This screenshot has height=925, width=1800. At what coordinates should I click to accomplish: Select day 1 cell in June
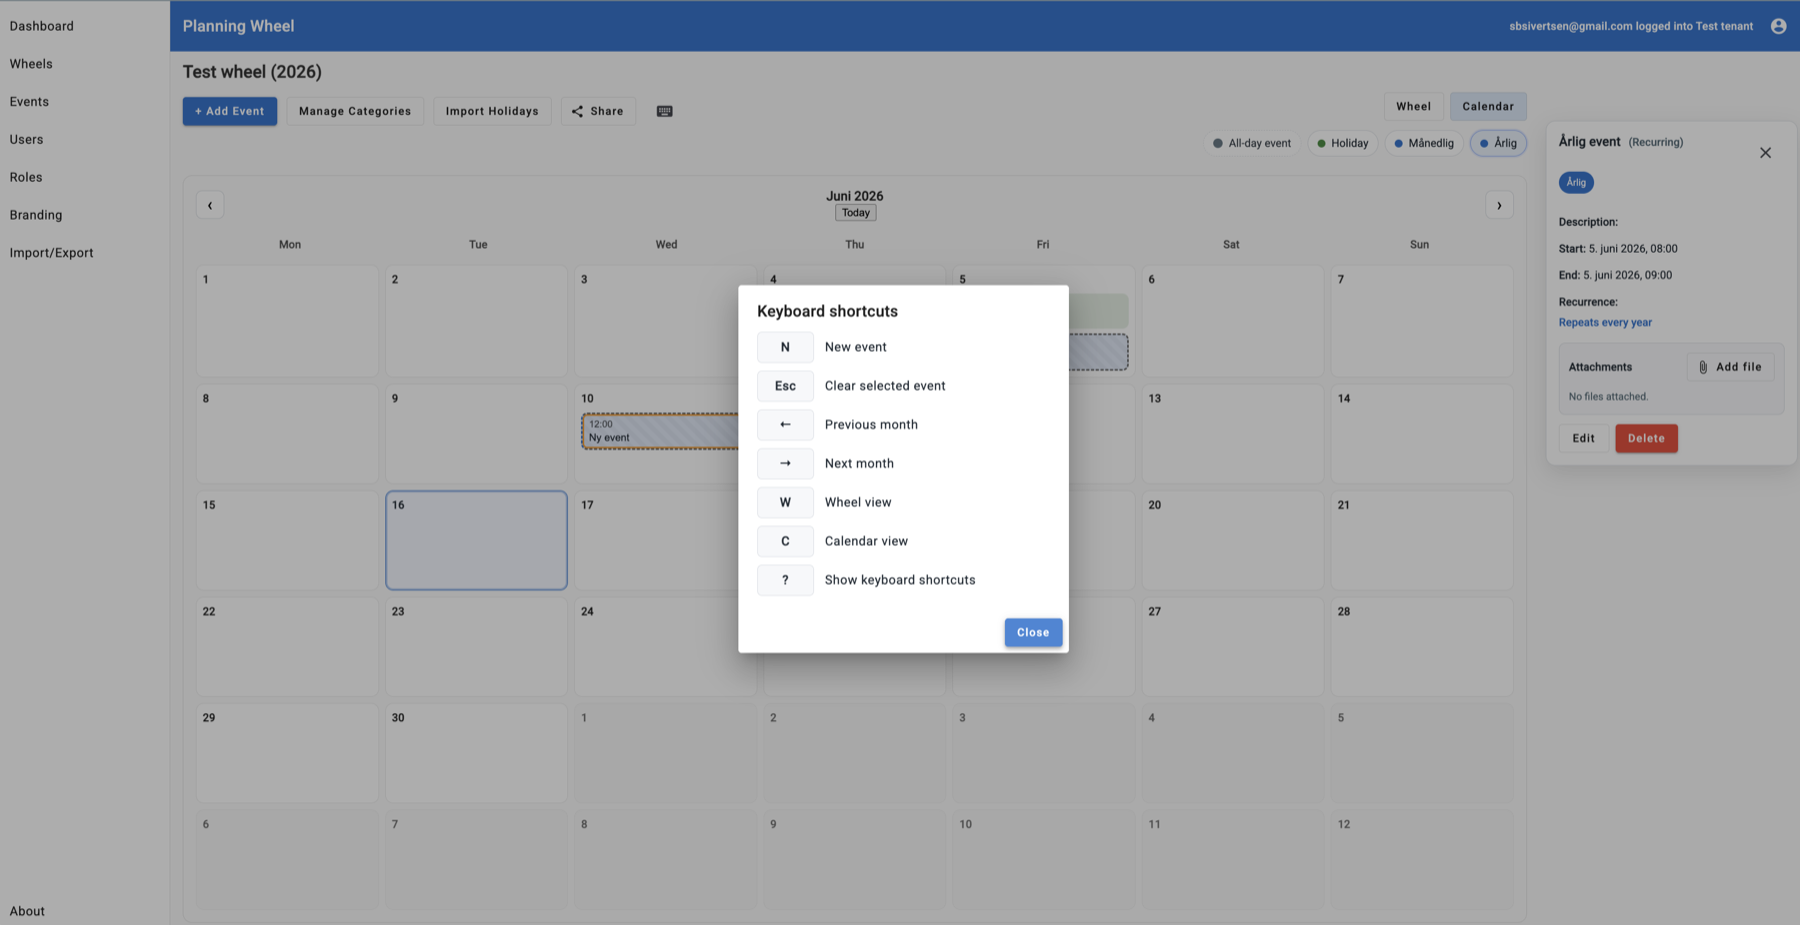[287, 321]
